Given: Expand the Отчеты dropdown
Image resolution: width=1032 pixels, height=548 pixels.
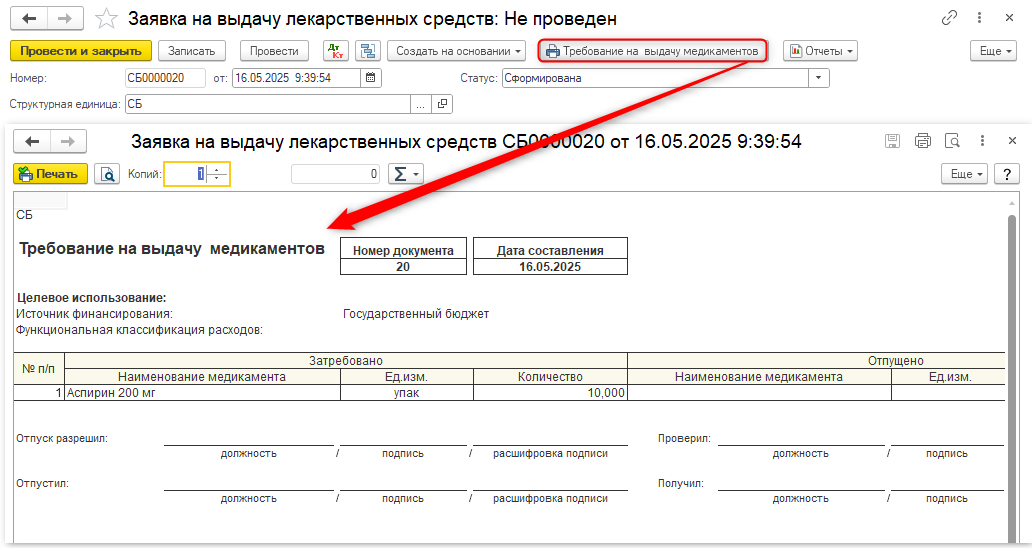Looking at the screenshot, I should pos(820,51).
